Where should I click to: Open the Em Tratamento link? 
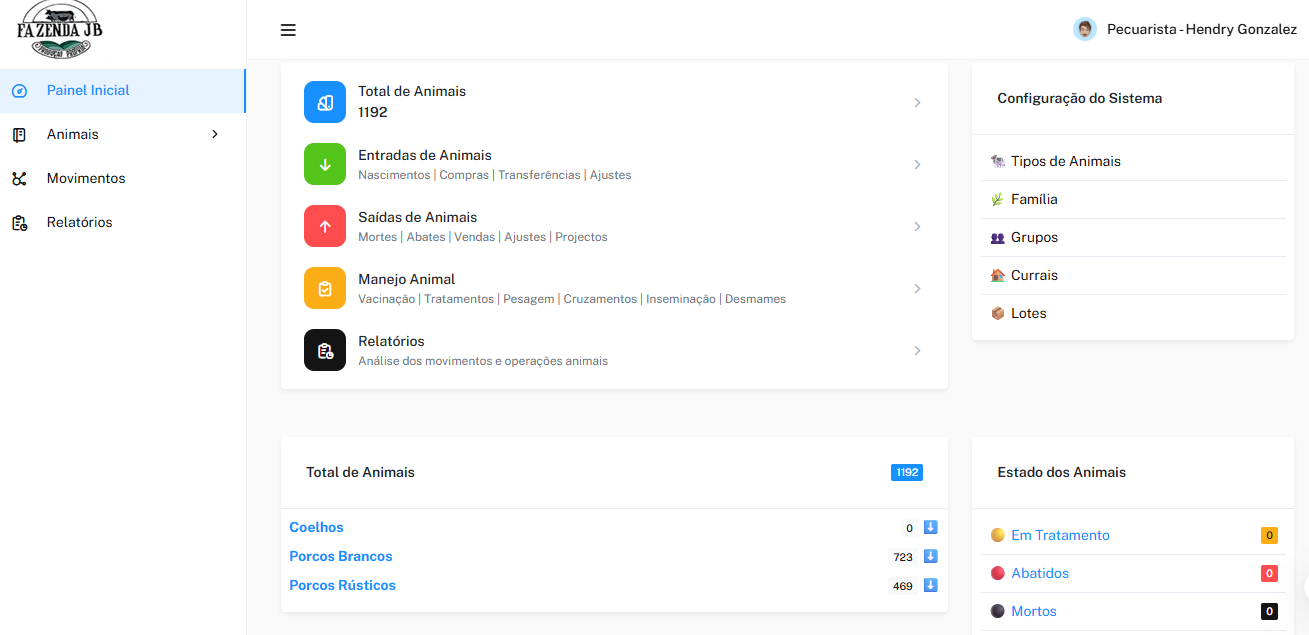(x=1060, y=535)
